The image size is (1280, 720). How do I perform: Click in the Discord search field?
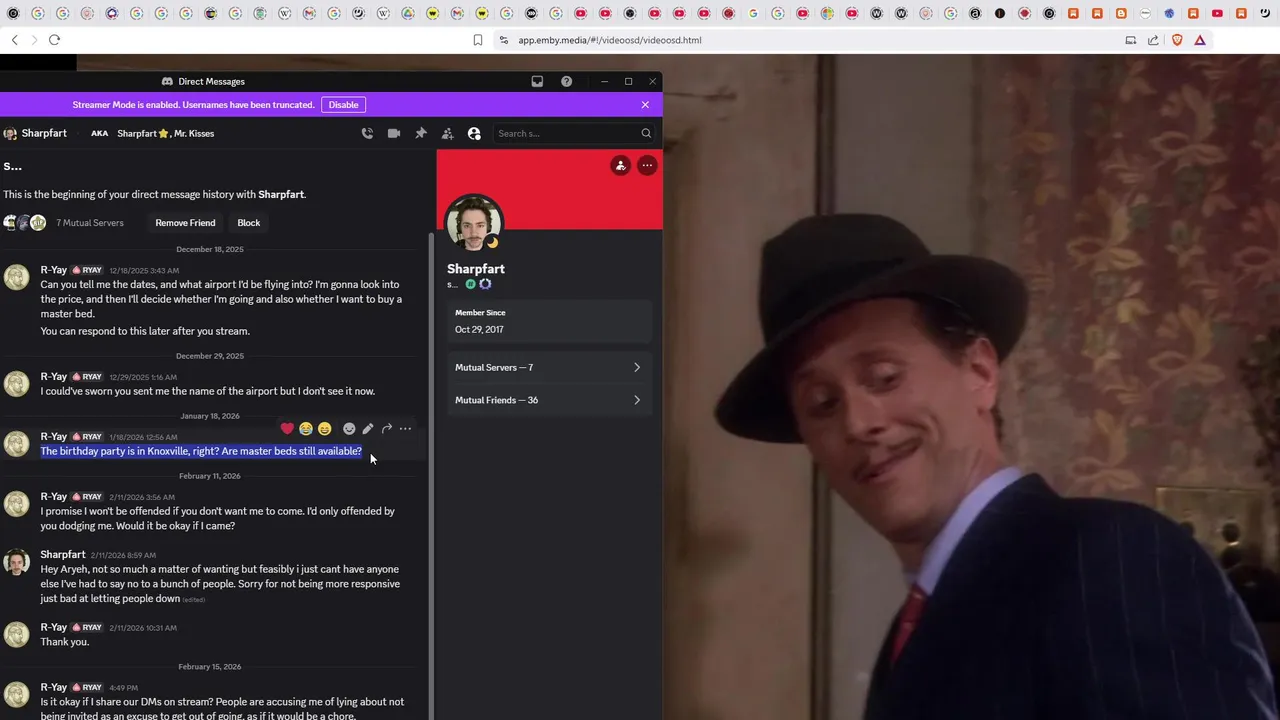tap(575, 133)
